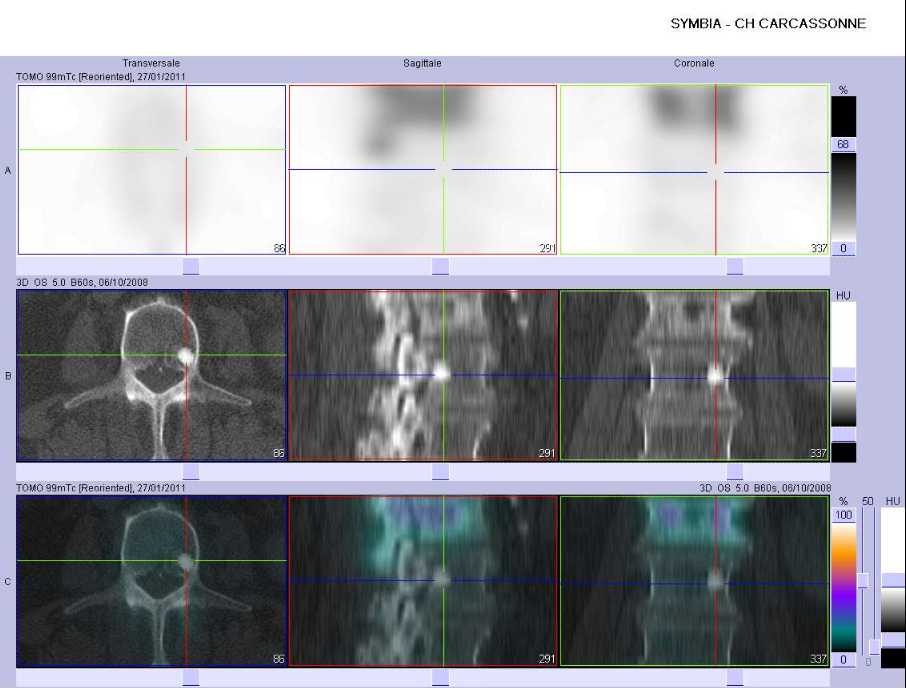Viewport: 906px width, 688px height.
Task: Click the slice slider thumb under row A transversal view
Action: [x=191, y=266]
